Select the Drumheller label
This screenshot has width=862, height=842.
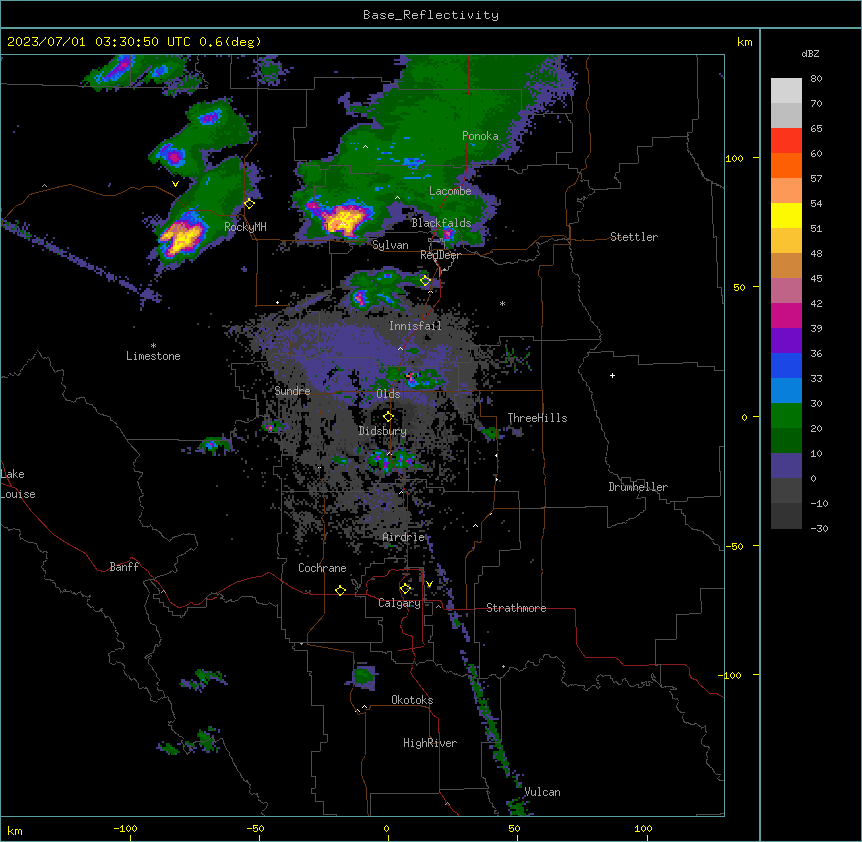point(638,487)
